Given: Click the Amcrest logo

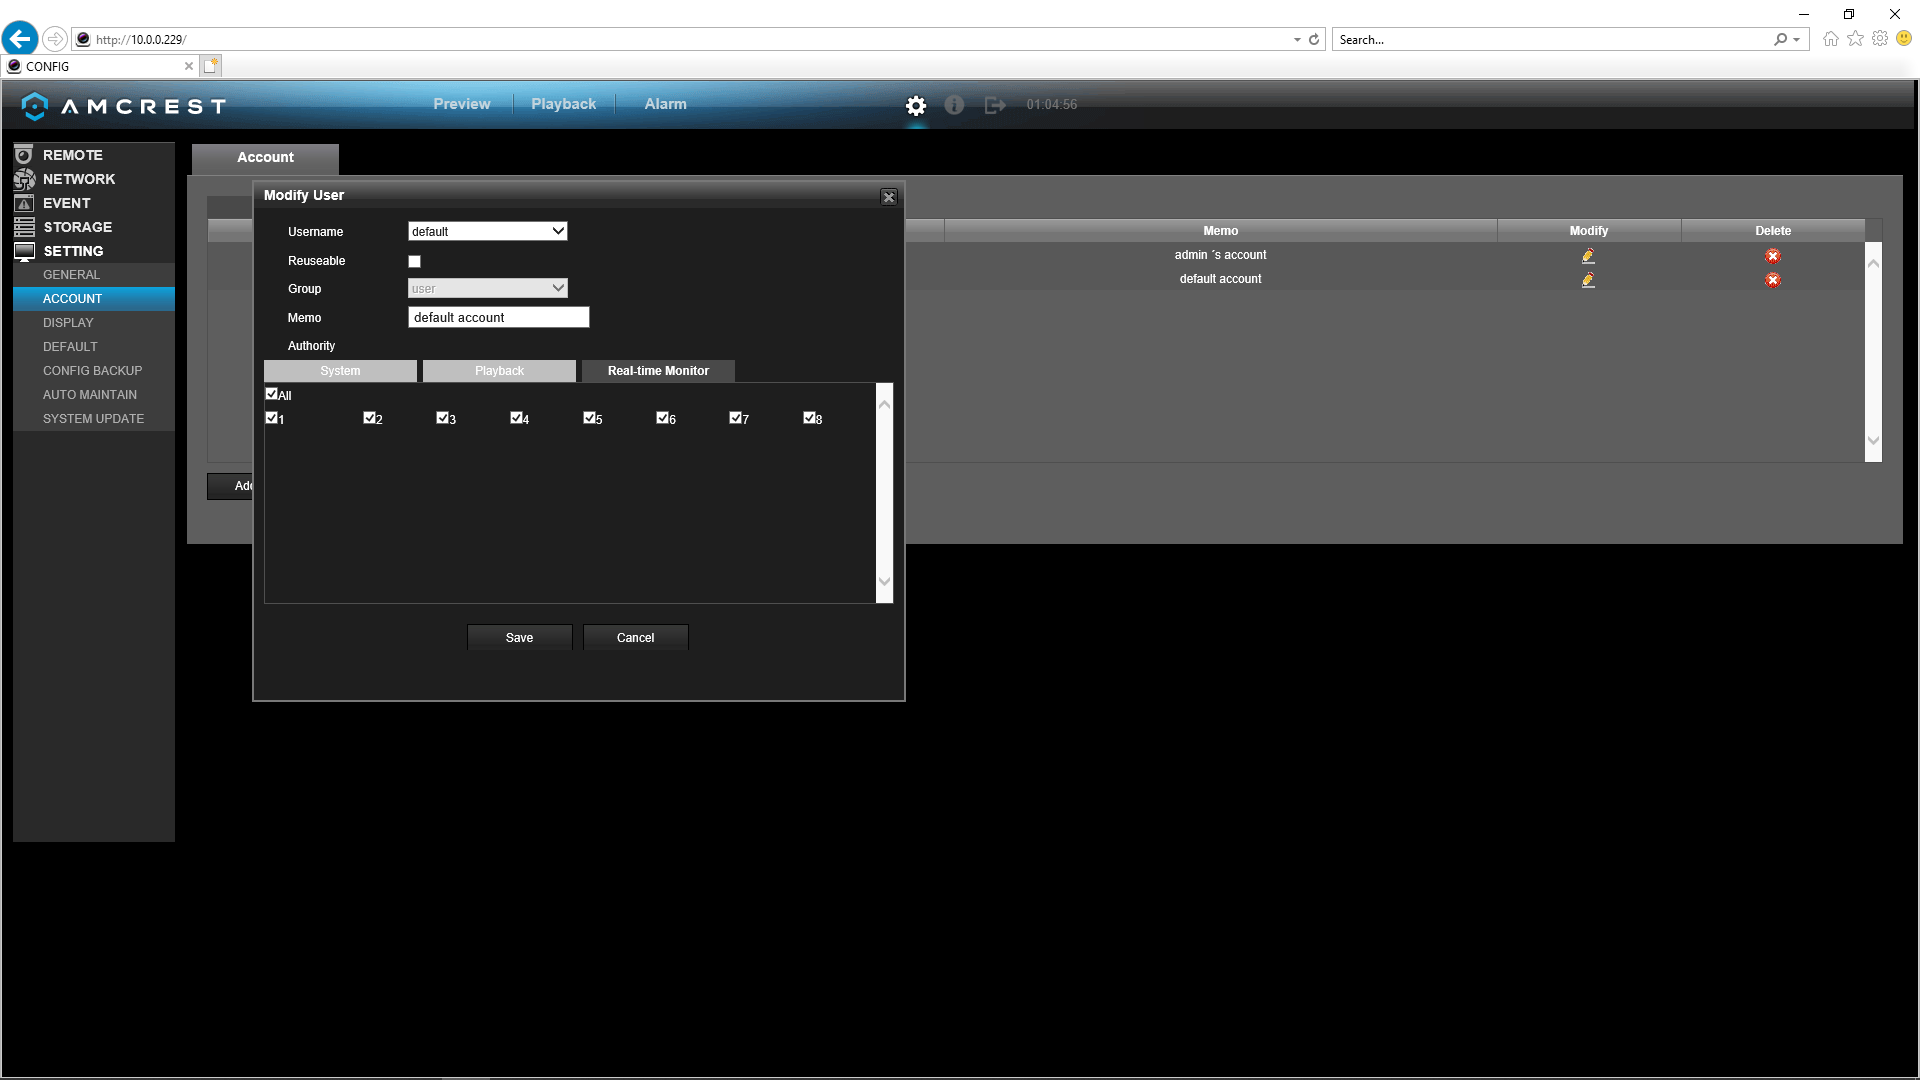Looking at the screenshot, I should (x=124, y=106).
